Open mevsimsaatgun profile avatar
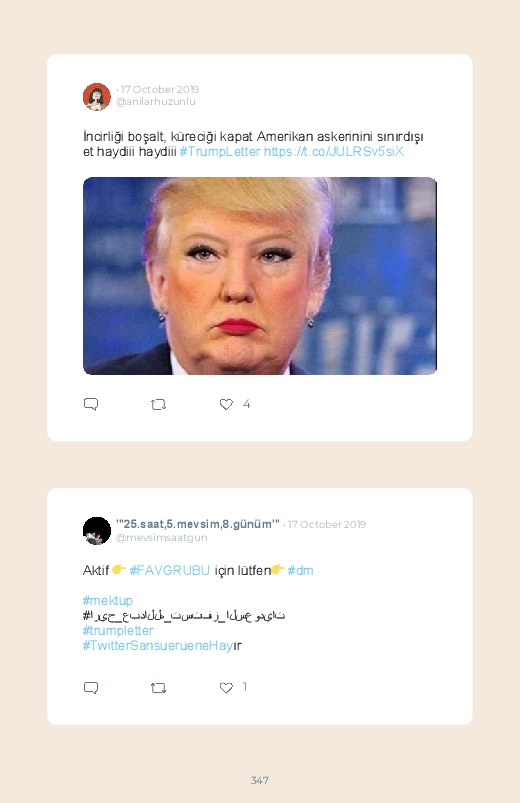The image size is (520, 803). tap(97, 531)
